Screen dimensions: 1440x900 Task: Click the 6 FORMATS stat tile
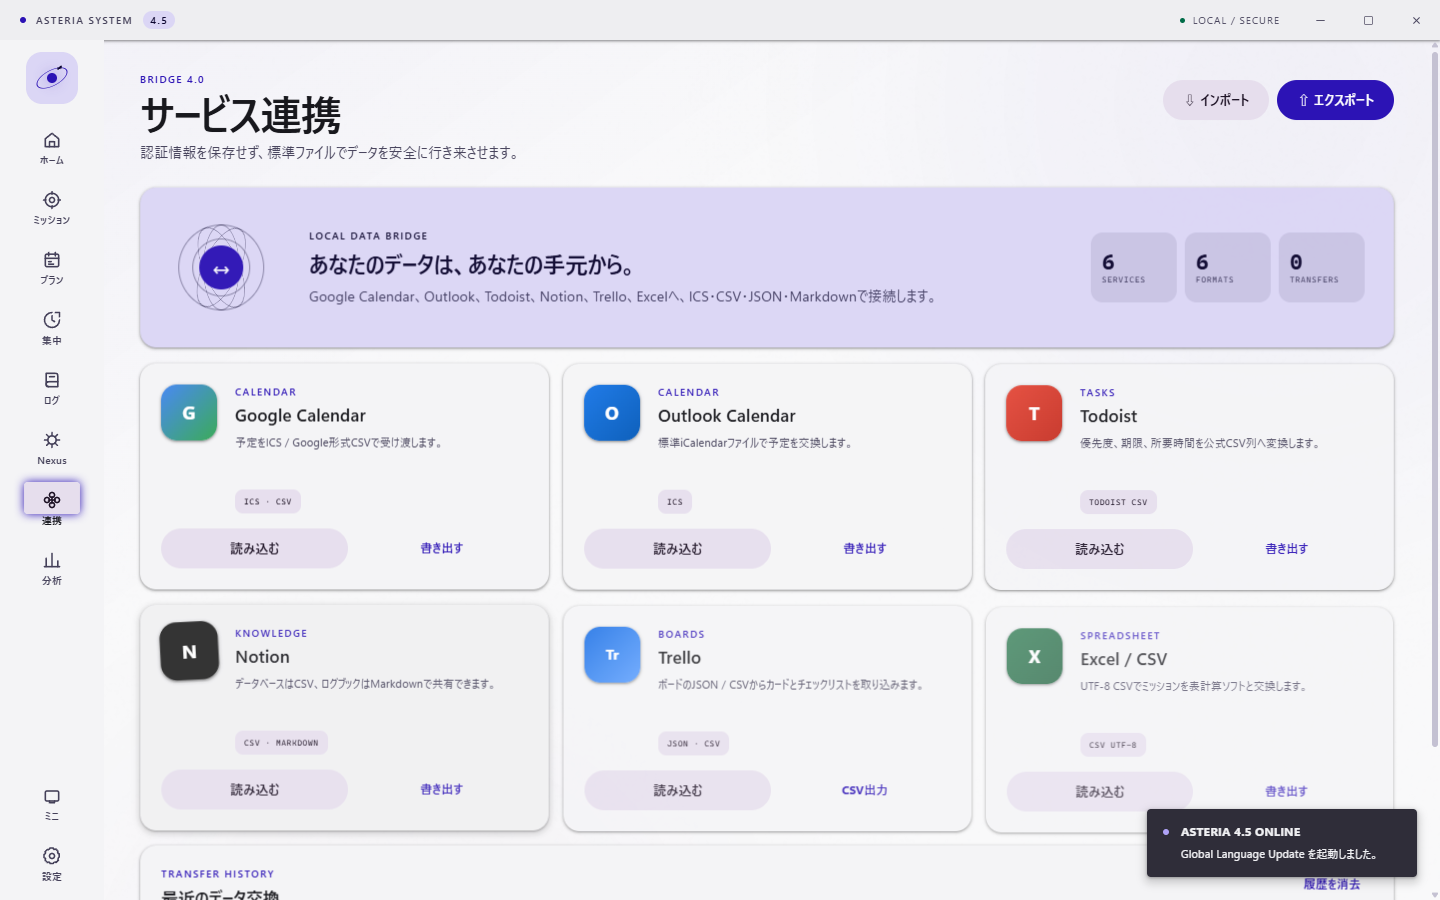coord(1227,267)
